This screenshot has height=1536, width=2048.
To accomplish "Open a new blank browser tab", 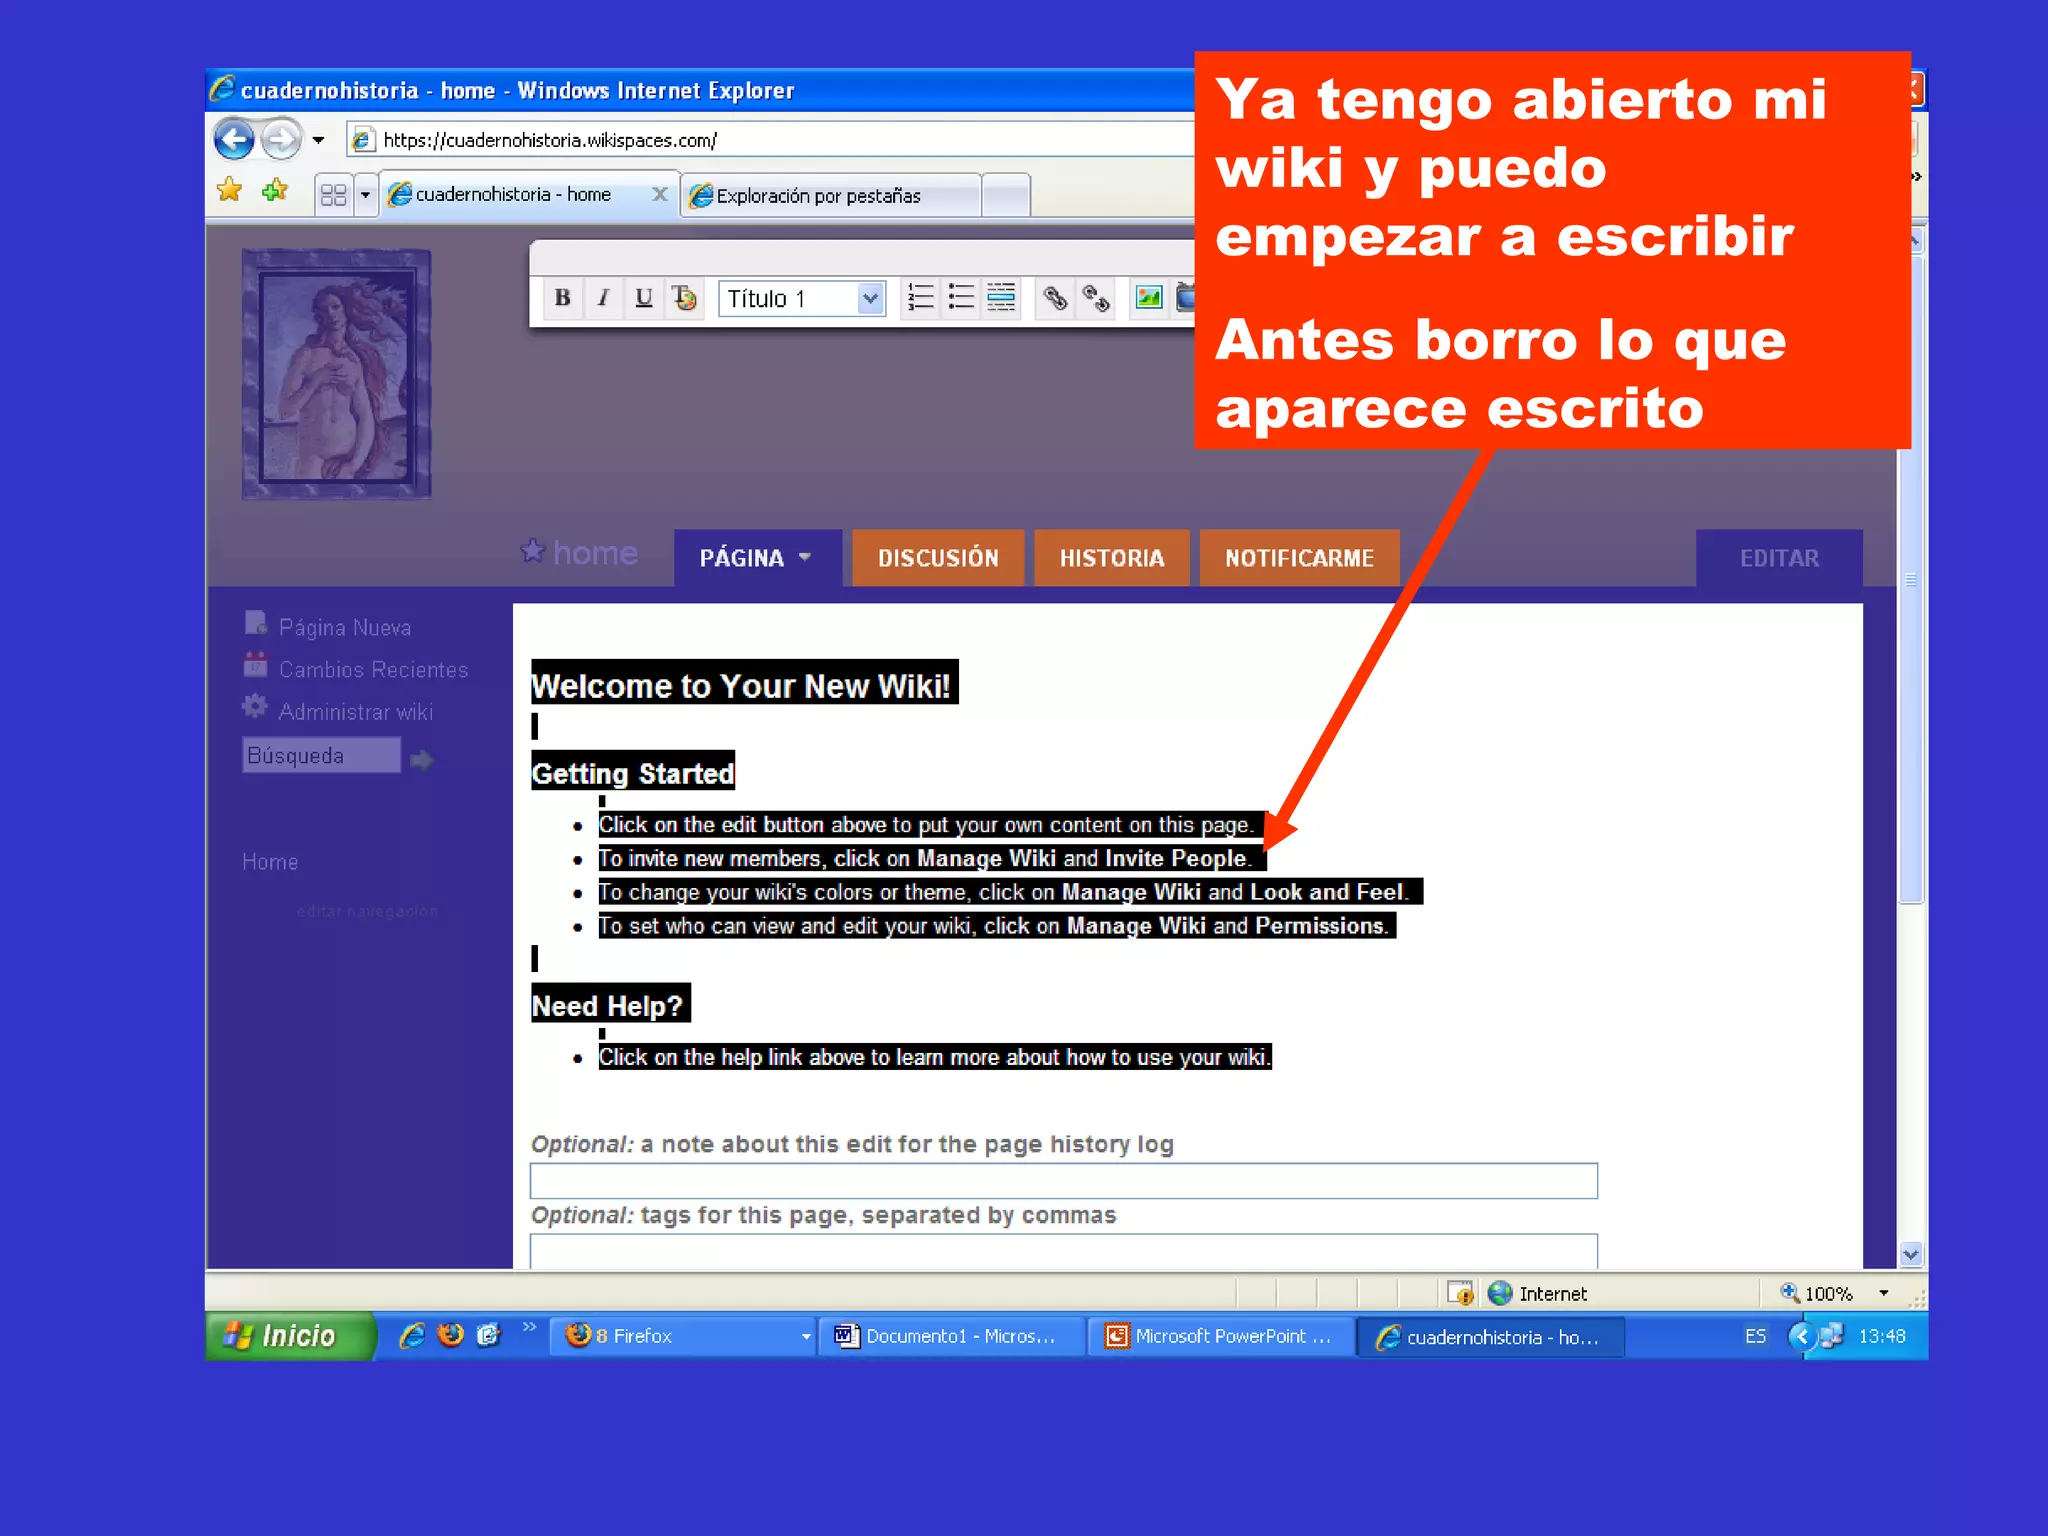I will click(x=1006, y=196).
